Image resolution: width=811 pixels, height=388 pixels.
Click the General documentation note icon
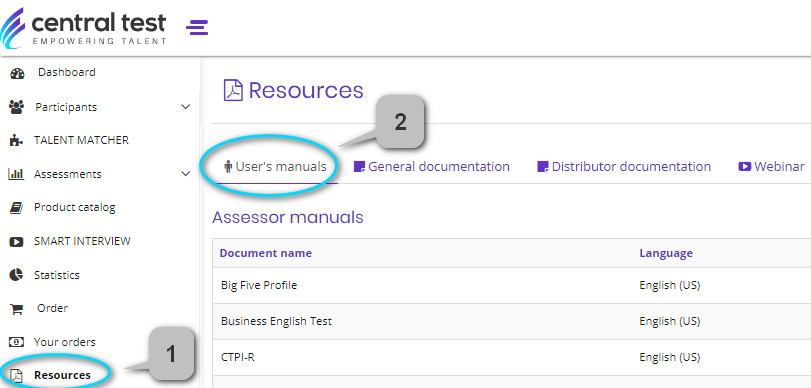click(x=359, y=167)
